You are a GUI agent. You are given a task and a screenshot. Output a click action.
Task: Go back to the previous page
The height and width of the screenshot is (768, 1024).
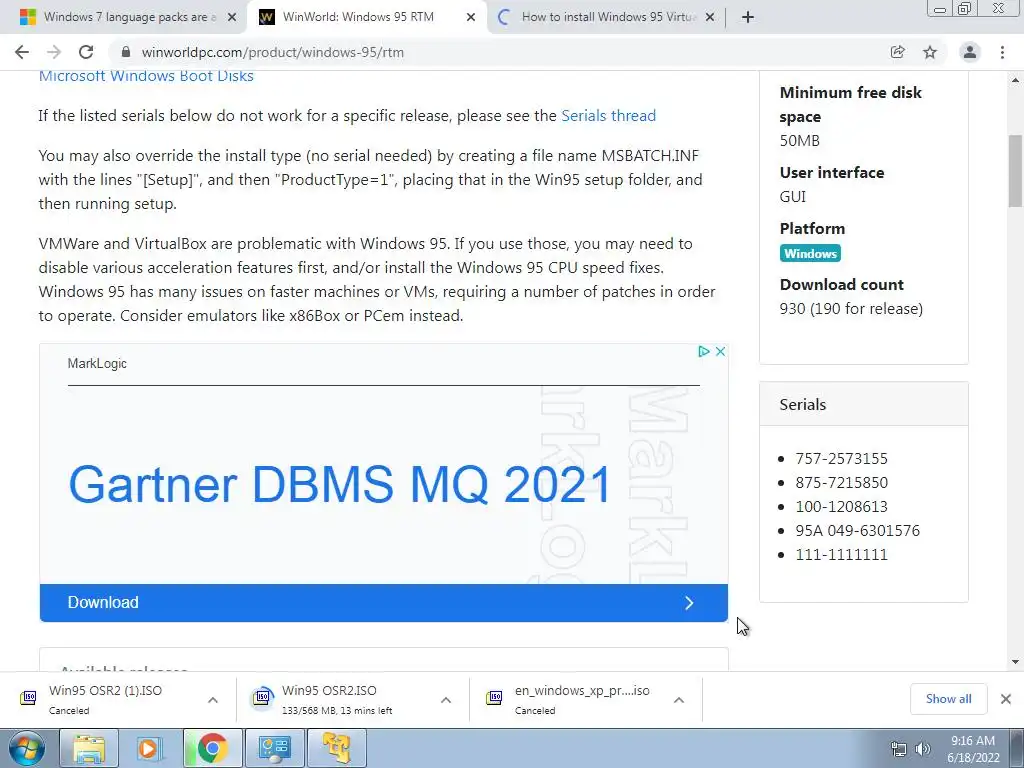pyautogui.click(x=22, y=52)
